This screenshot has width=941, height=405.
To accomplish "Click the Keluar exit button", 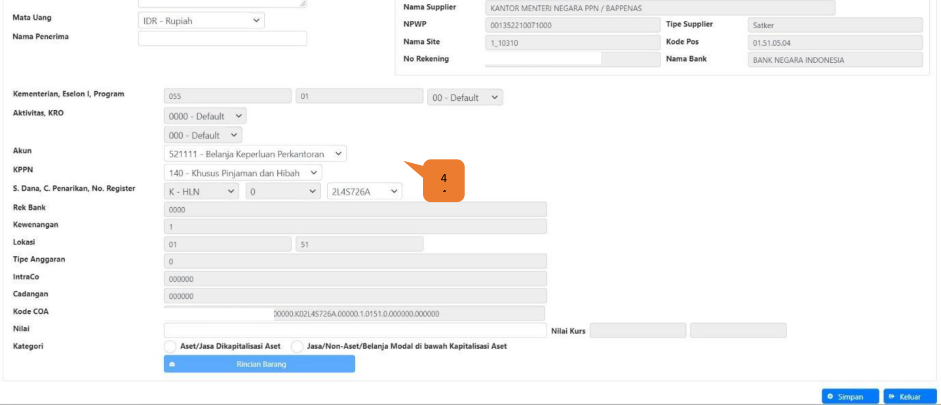I will (910, 396).
